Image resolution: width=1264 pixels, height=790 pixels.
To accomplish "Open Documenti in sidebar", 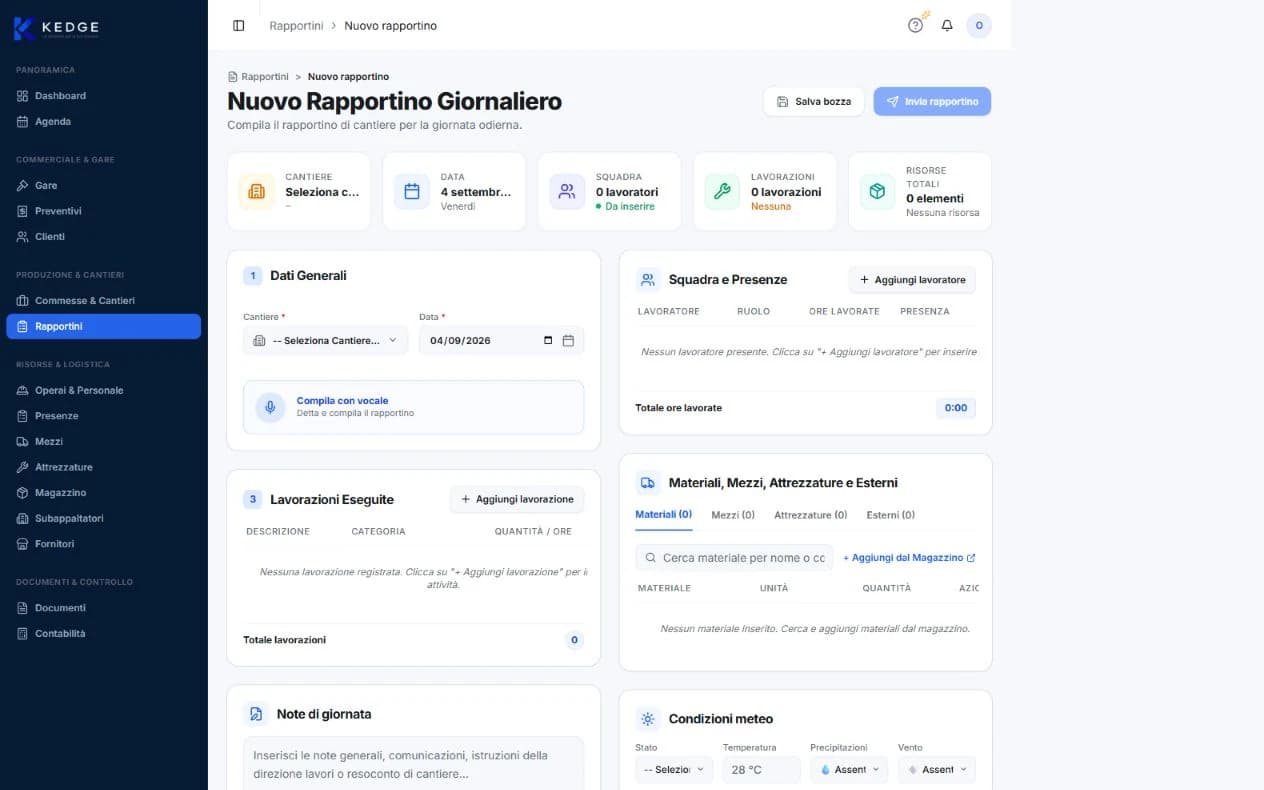I will (103, 608).
